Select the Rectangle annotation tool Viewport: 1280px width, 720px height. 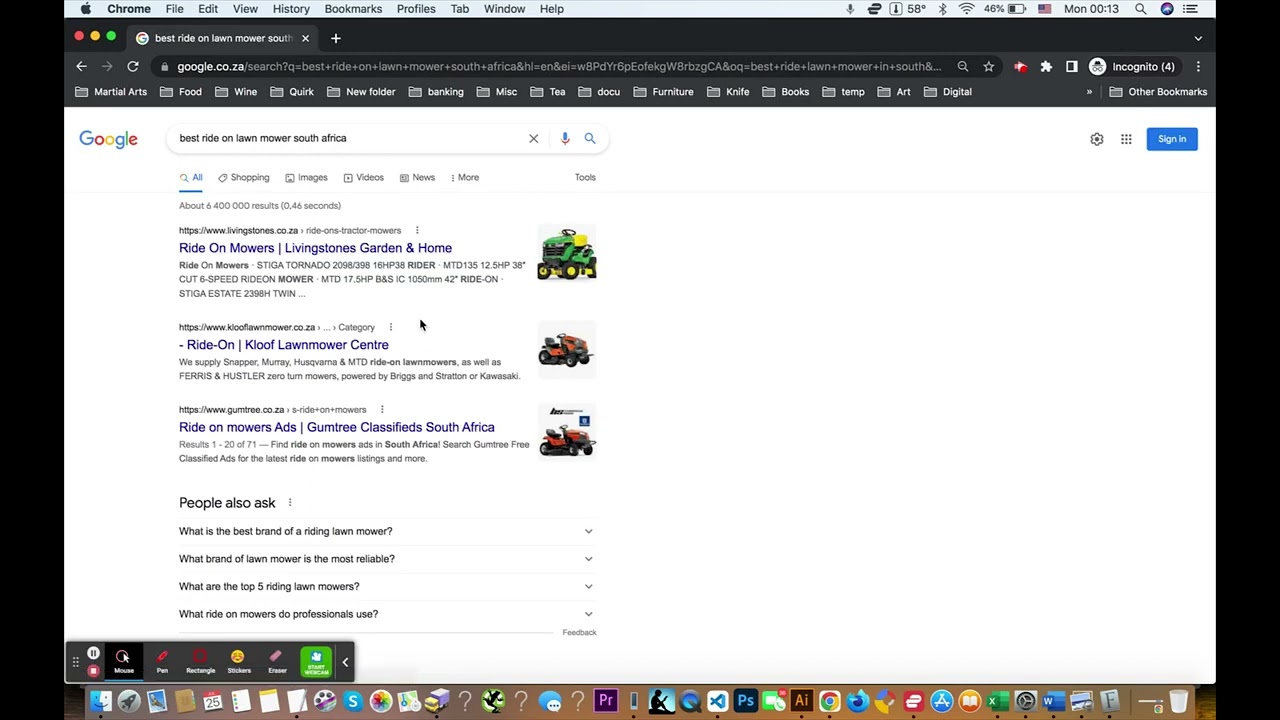[200, 662]
